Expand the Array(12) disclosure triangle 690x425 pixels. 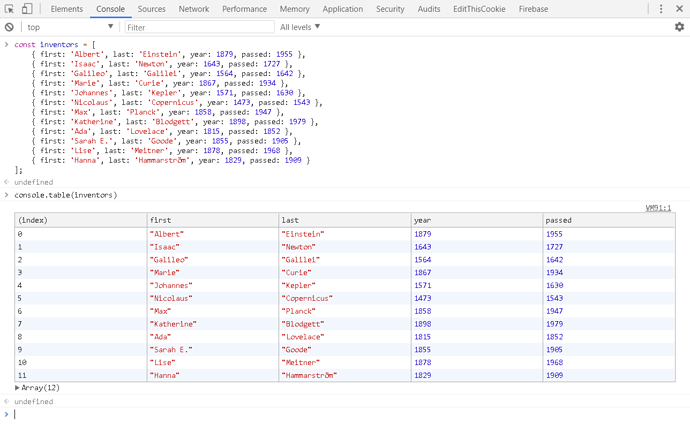pyautogui.click(x=18, y=387)
